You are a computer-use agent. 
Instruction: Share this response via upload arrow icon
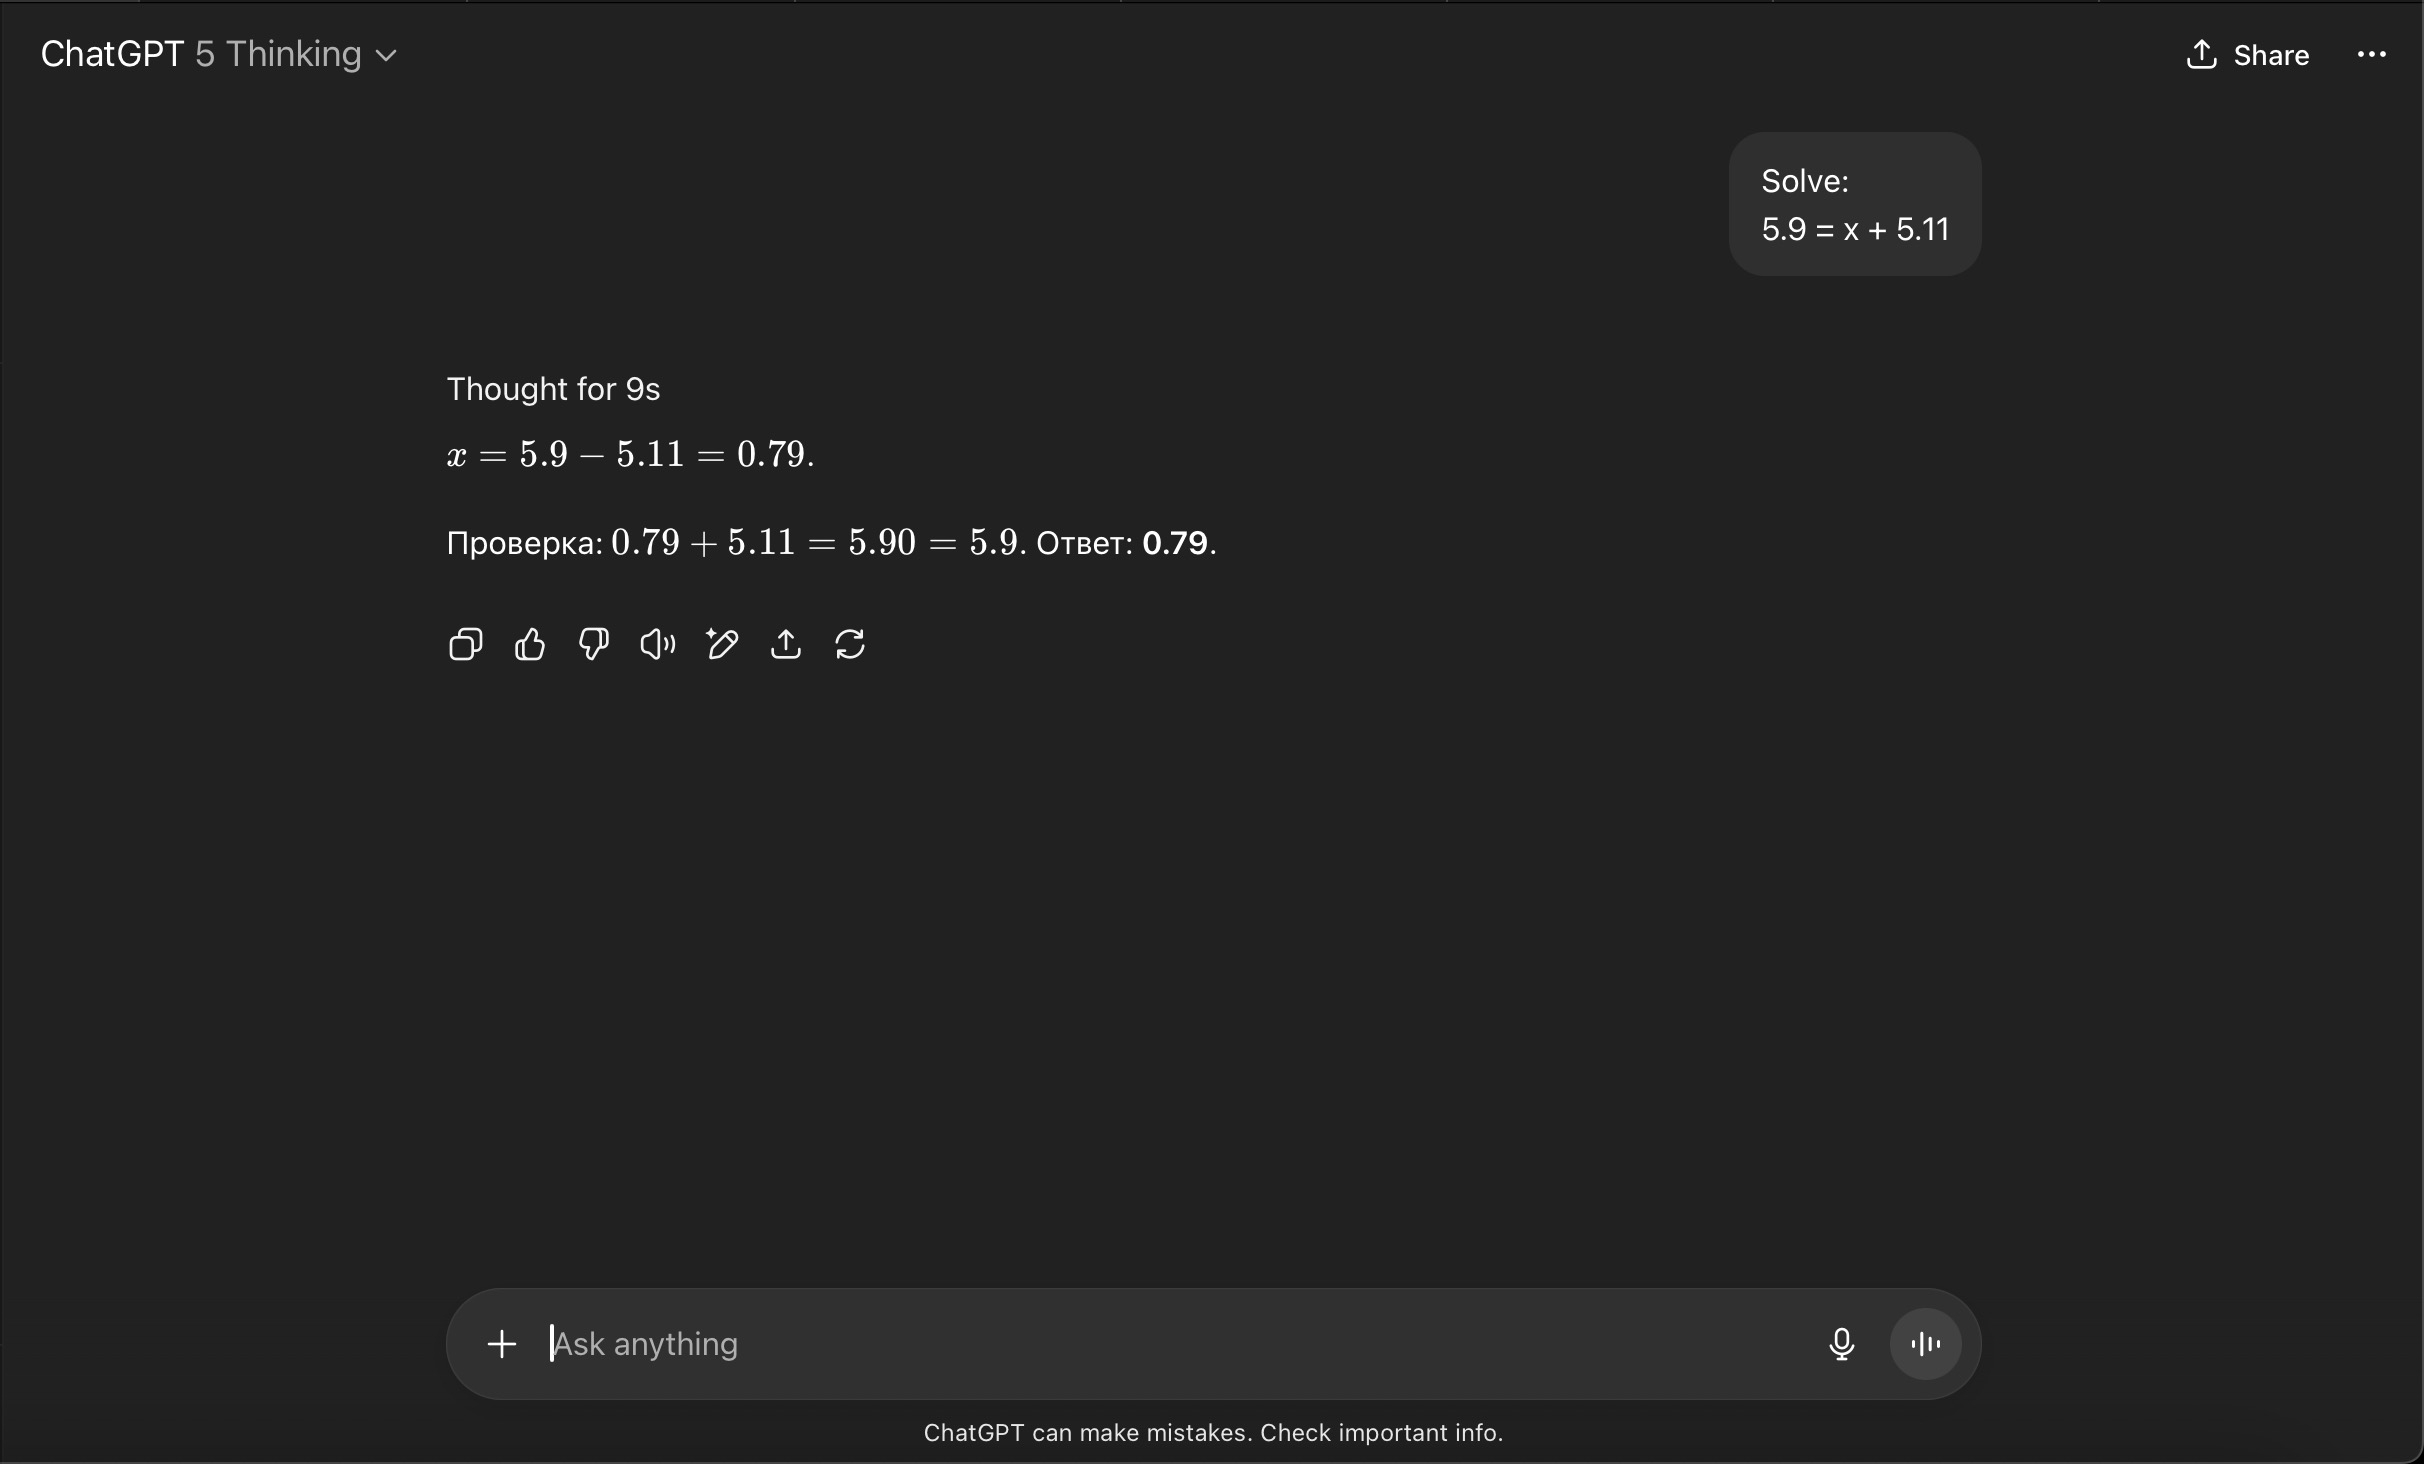786,644
